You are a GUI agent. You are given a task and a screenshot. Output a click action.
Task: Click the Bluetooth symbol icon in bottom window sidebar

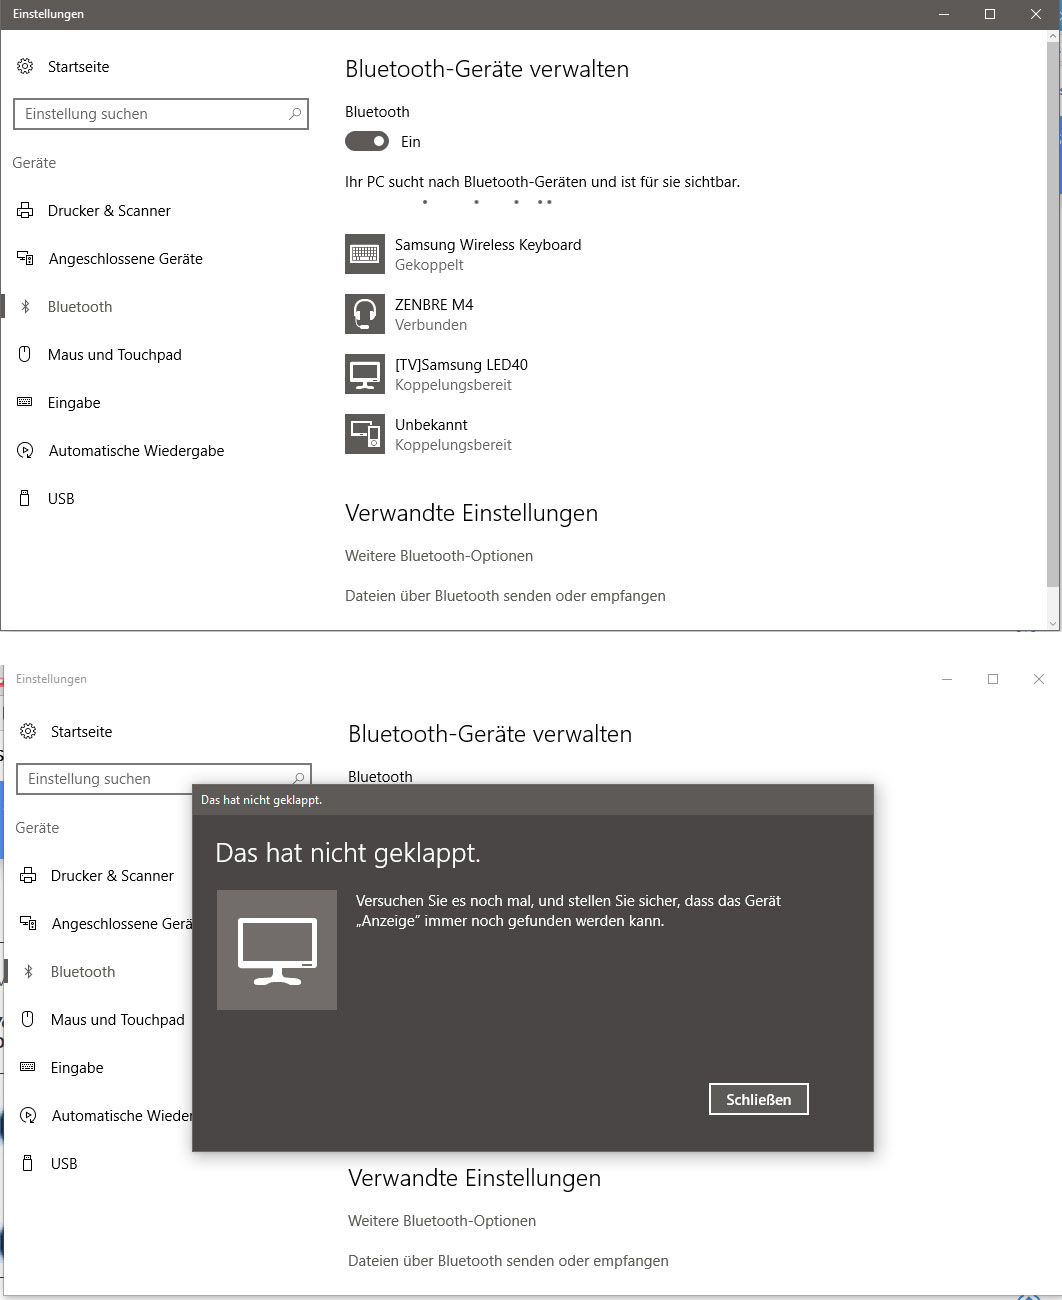pos(28,972)
